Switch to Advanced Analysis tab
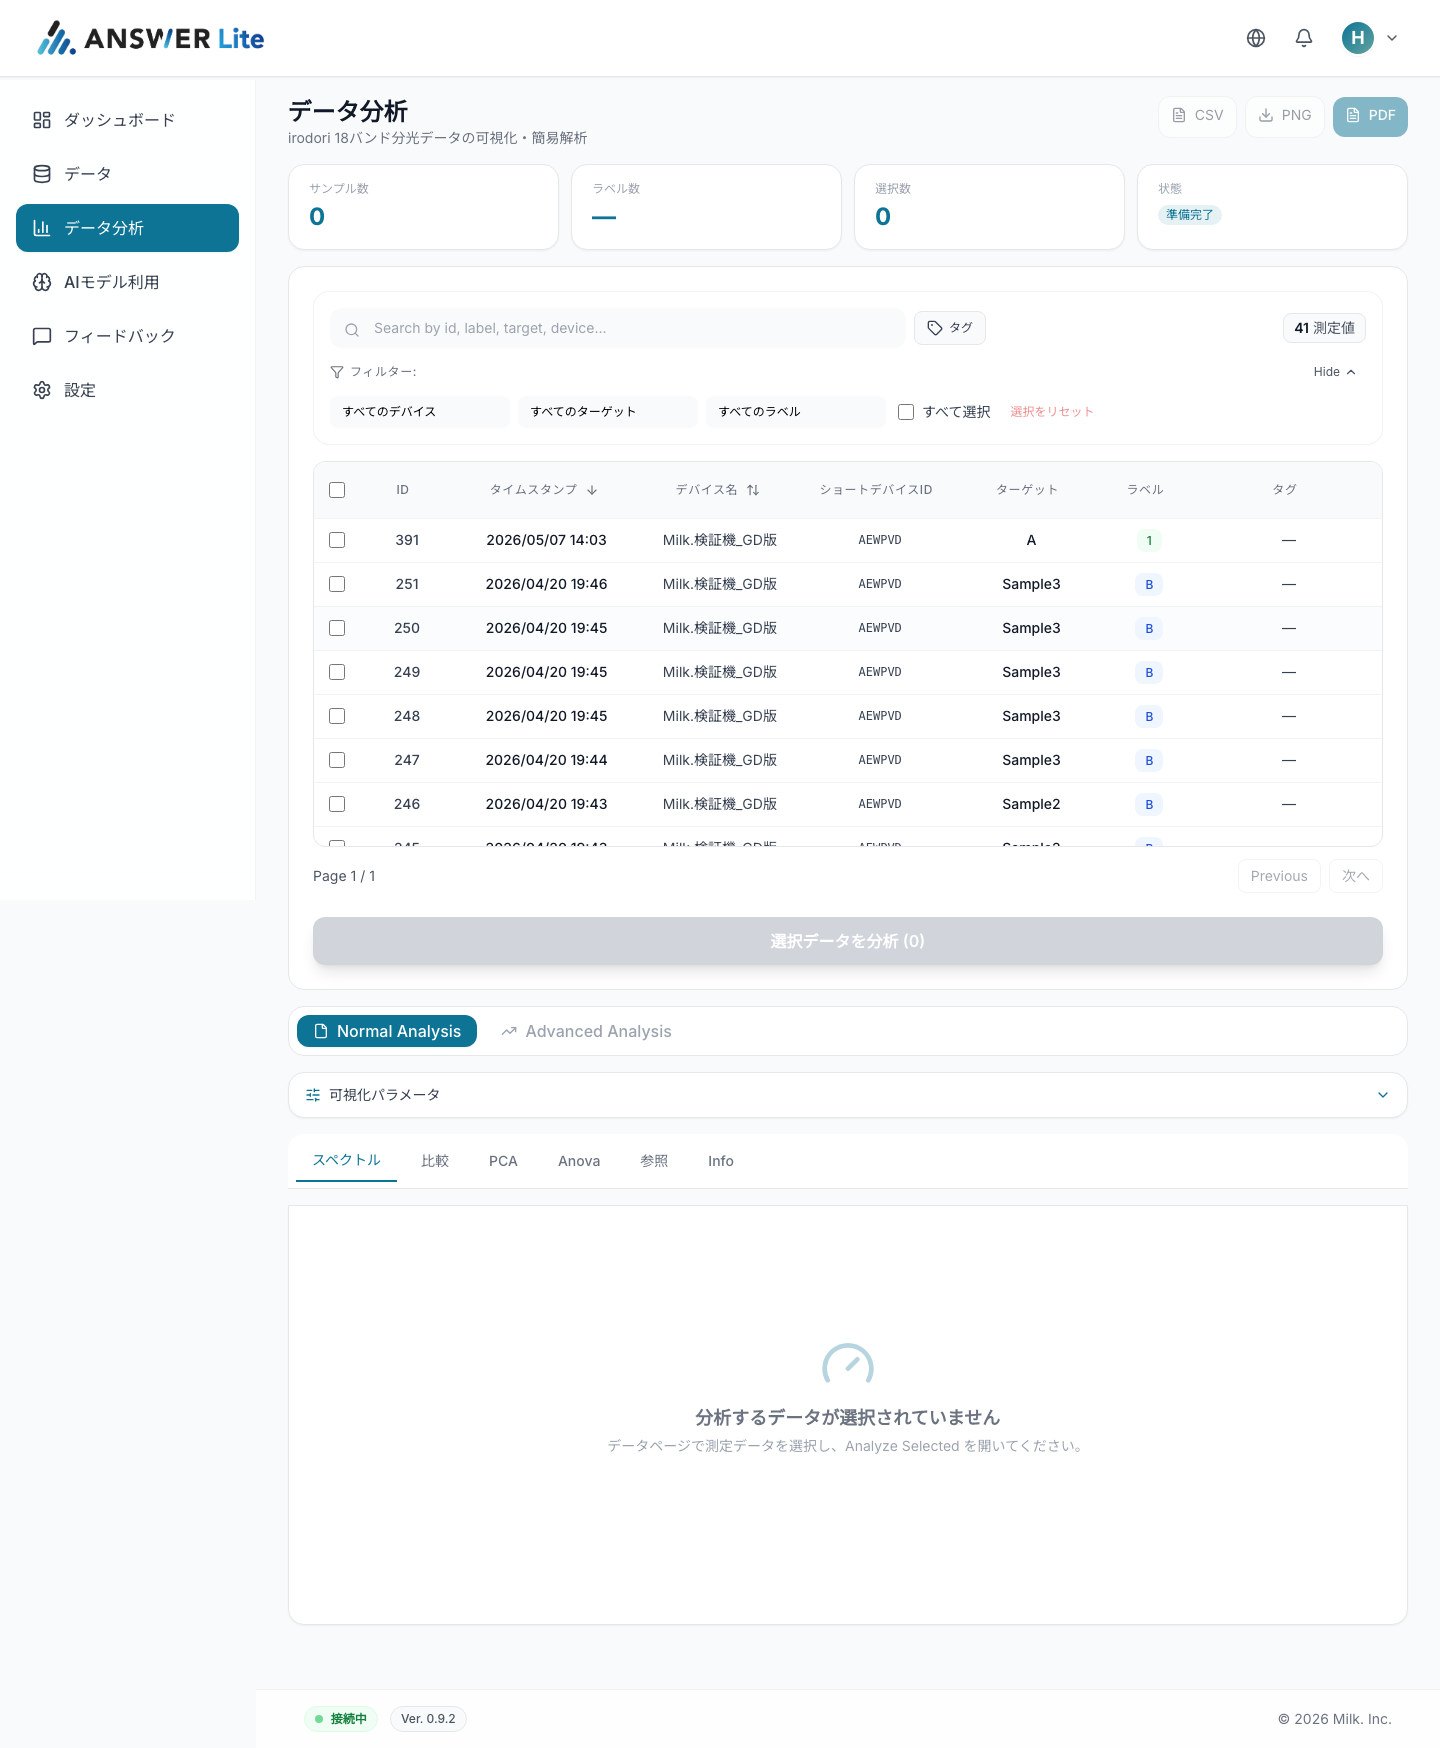The height and width of the screenshot is (1748, 1440). [x=586, y=1031]
